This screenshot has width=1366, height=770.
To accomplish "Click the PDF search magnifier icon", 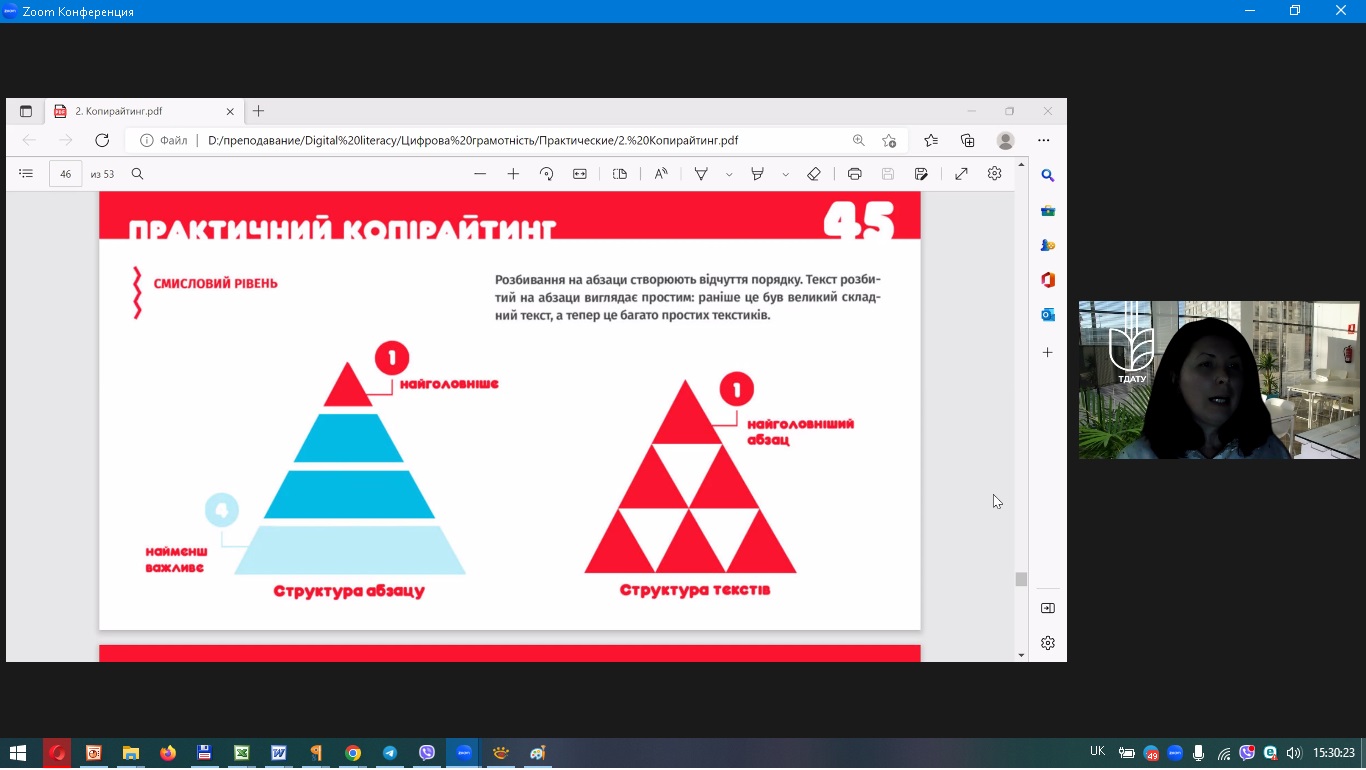I will (138, 174).
